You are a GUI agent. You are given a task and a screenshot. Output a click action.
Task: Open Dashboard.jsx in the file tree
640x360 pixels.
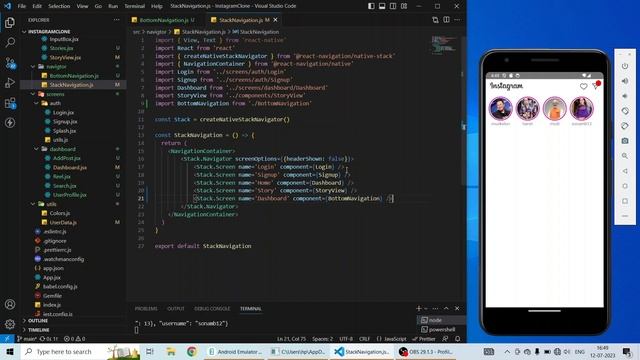(x=70, y=167)
